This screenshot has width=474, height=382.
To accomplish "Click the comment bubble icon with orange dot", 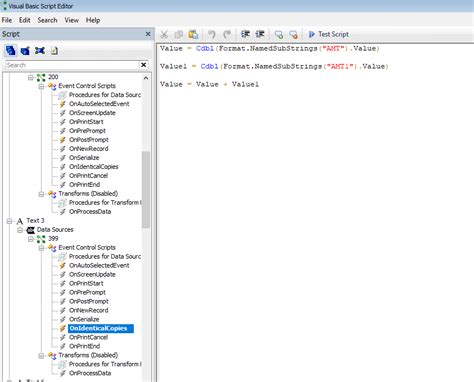I will point(293,34).
